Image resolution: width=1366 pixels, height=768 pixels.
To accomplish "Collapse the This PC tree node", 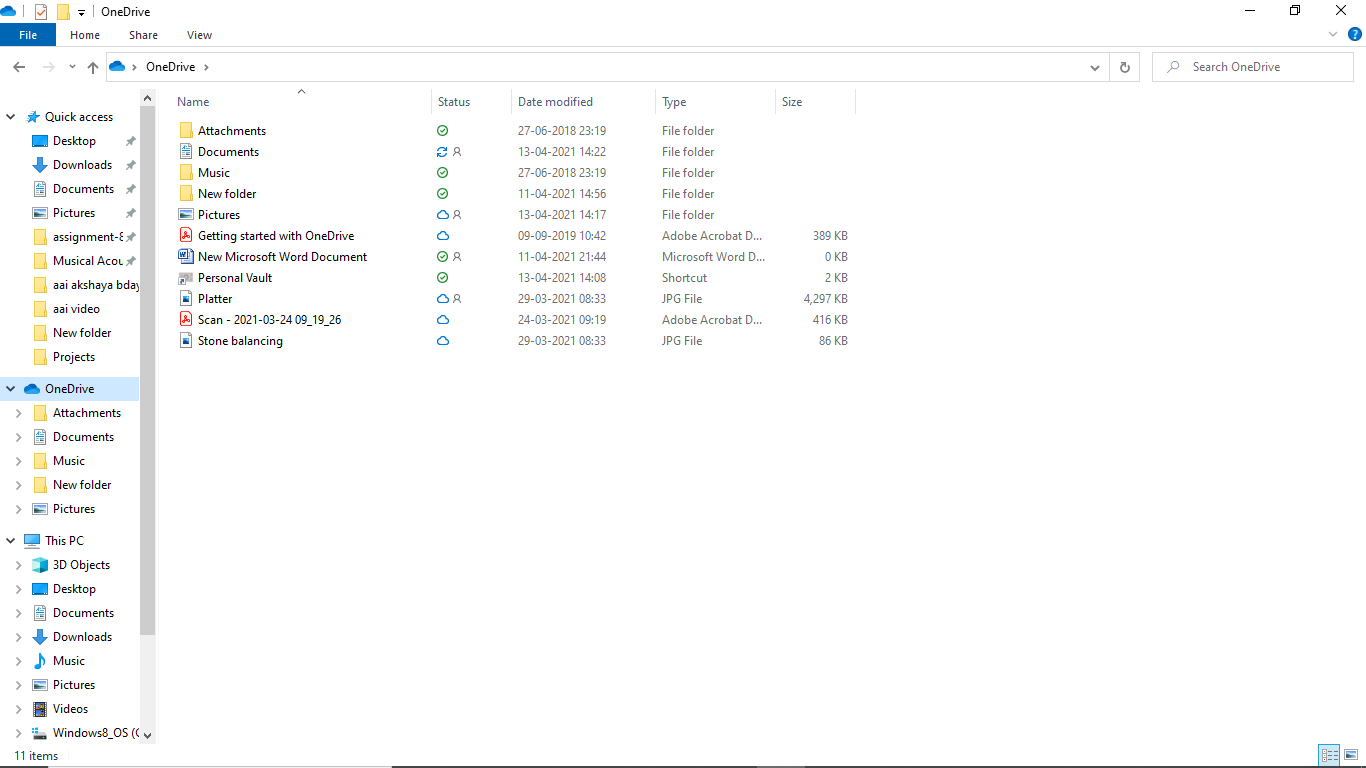I will coord(11,541).
